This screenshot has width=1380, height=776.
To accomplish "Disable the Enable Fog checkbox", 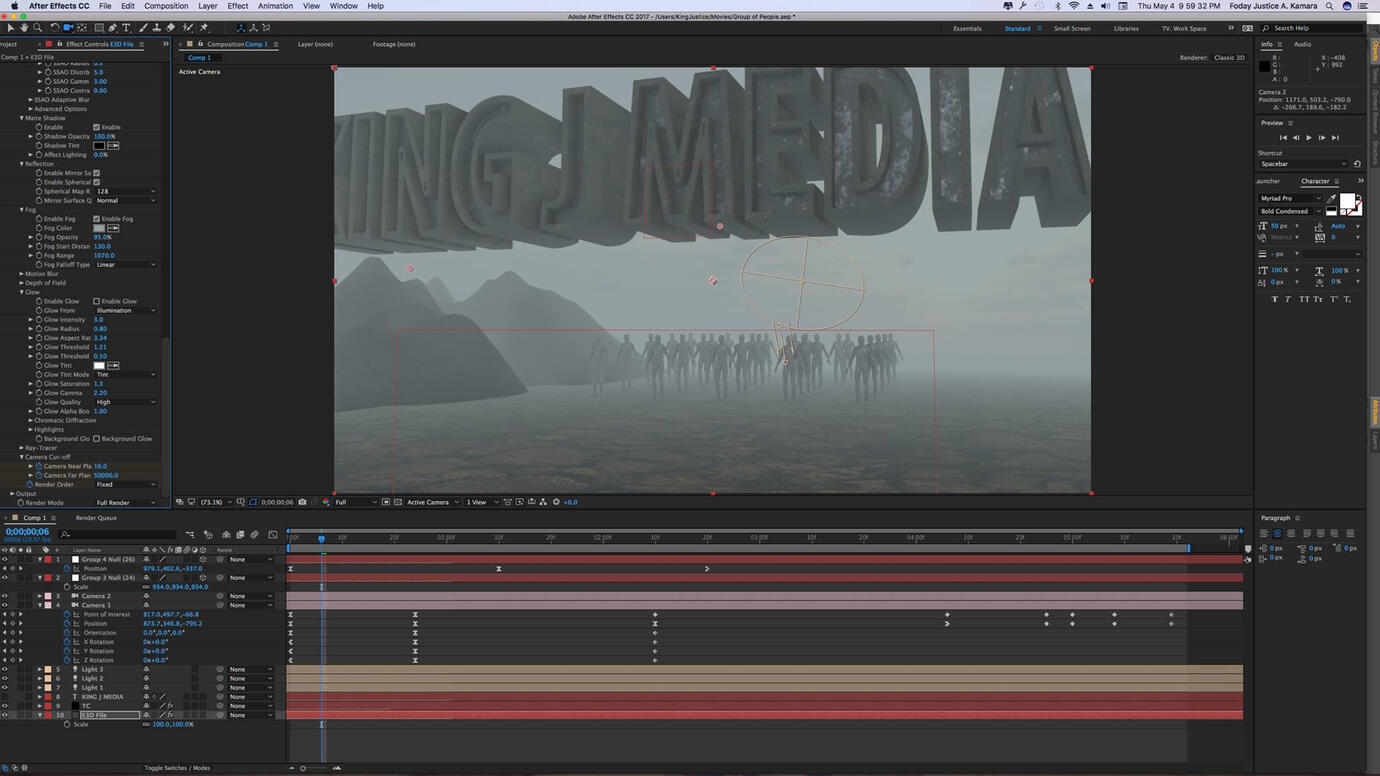I will [x=97, y=219].
